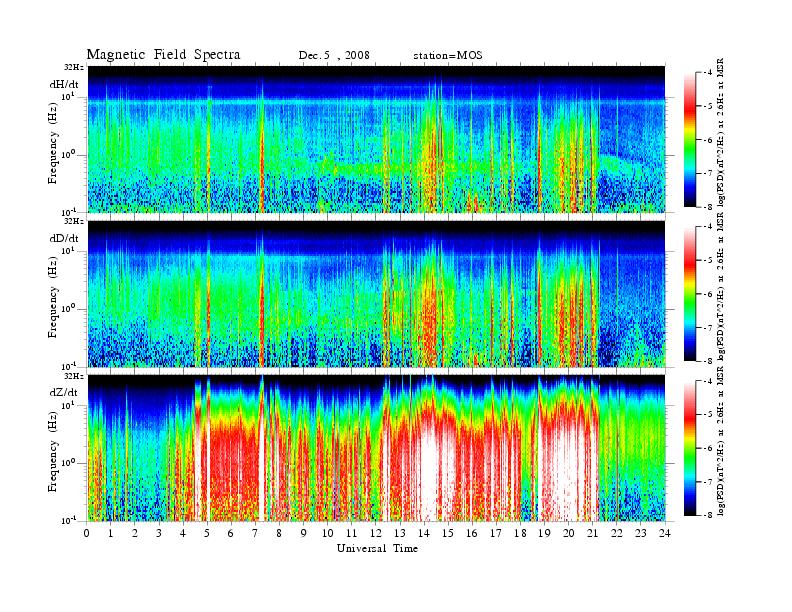Click hour tick '16' on time axis
792x612 pixels.
tap(472, 533)
